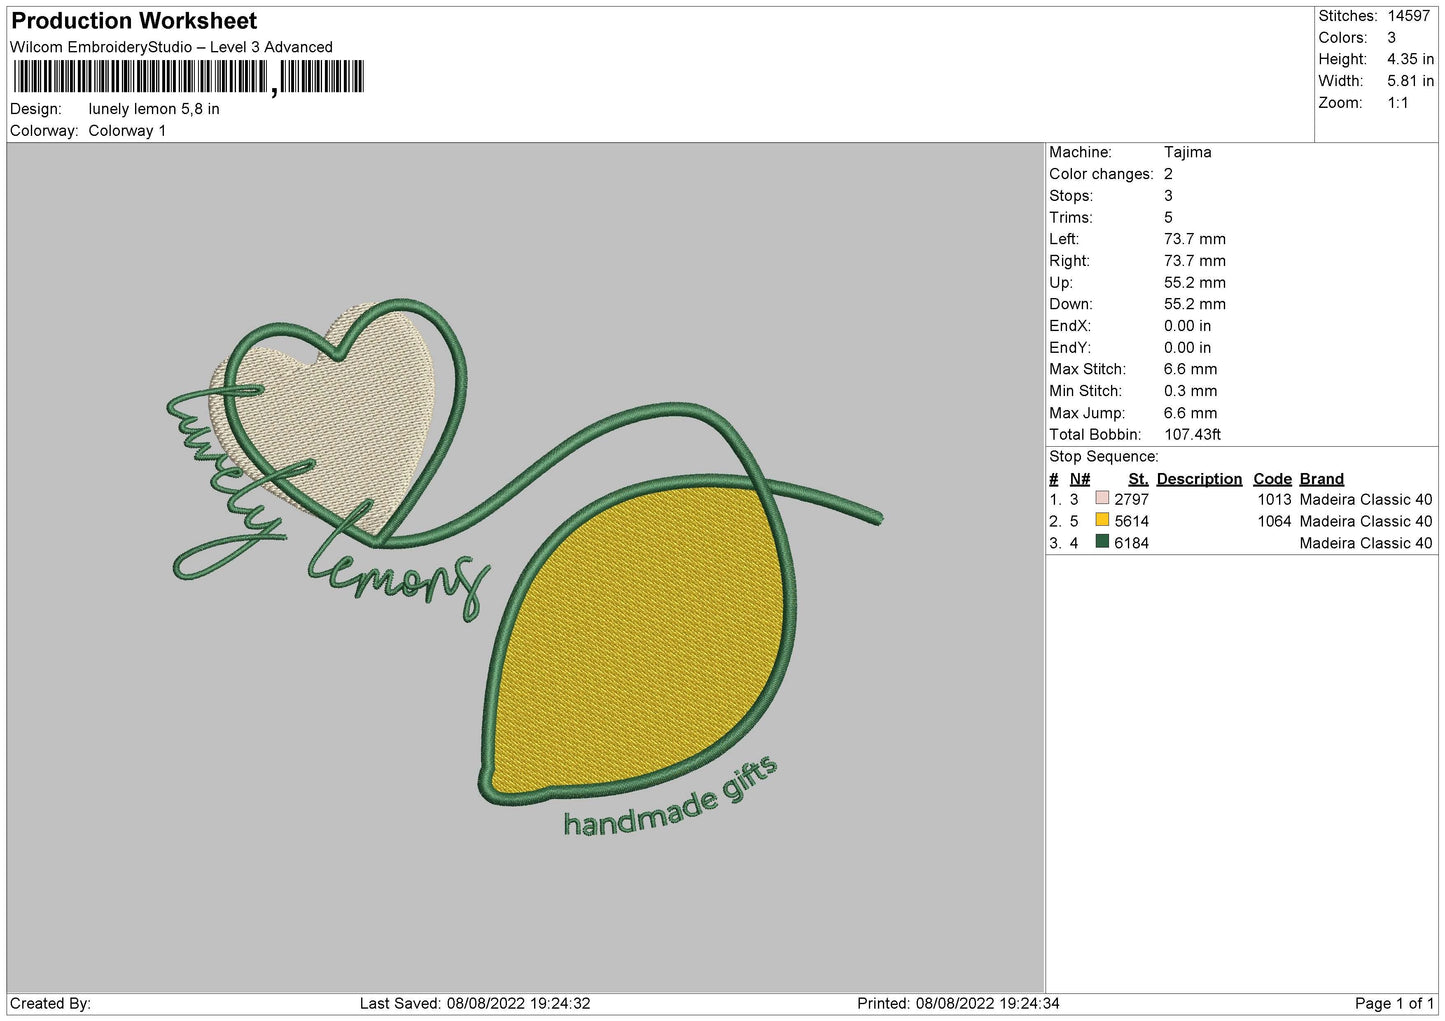
Task: Click the Stitches value 14597
Action: click(1409, 16)
